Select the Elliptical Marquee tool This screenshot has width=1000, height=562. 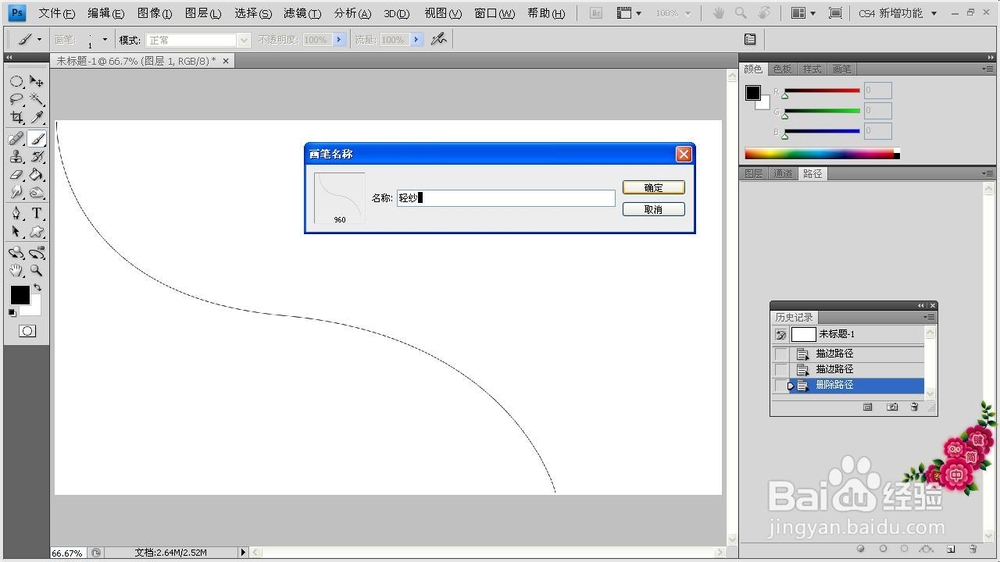click(17, 82)
